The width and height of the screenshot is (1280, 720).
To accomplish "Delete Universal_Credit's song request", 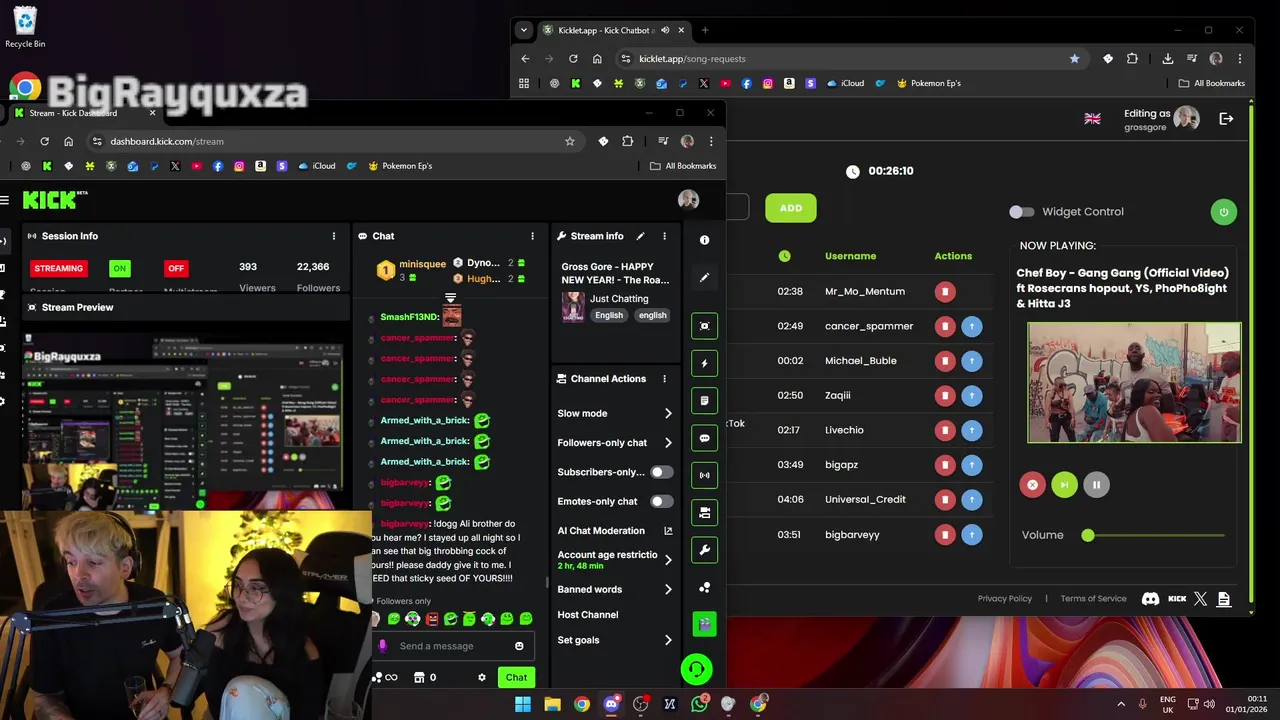I will [x=945, y=500].
